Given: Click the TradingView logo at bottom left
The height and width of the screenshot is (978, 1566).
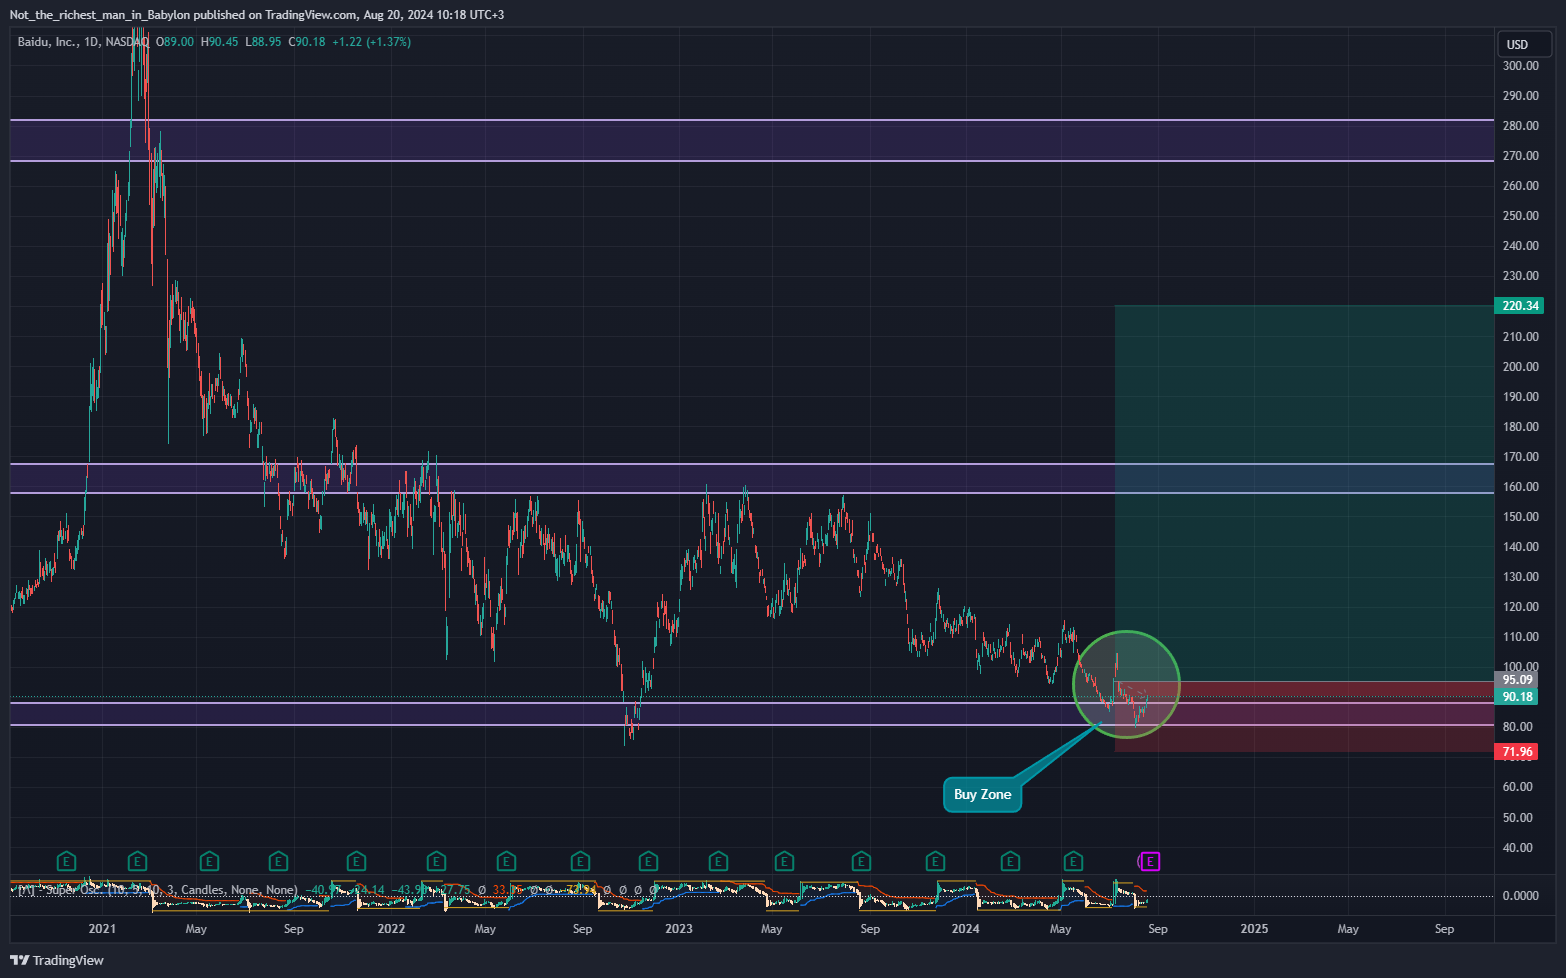Looking at the screenshot, I should pos(57,960).
